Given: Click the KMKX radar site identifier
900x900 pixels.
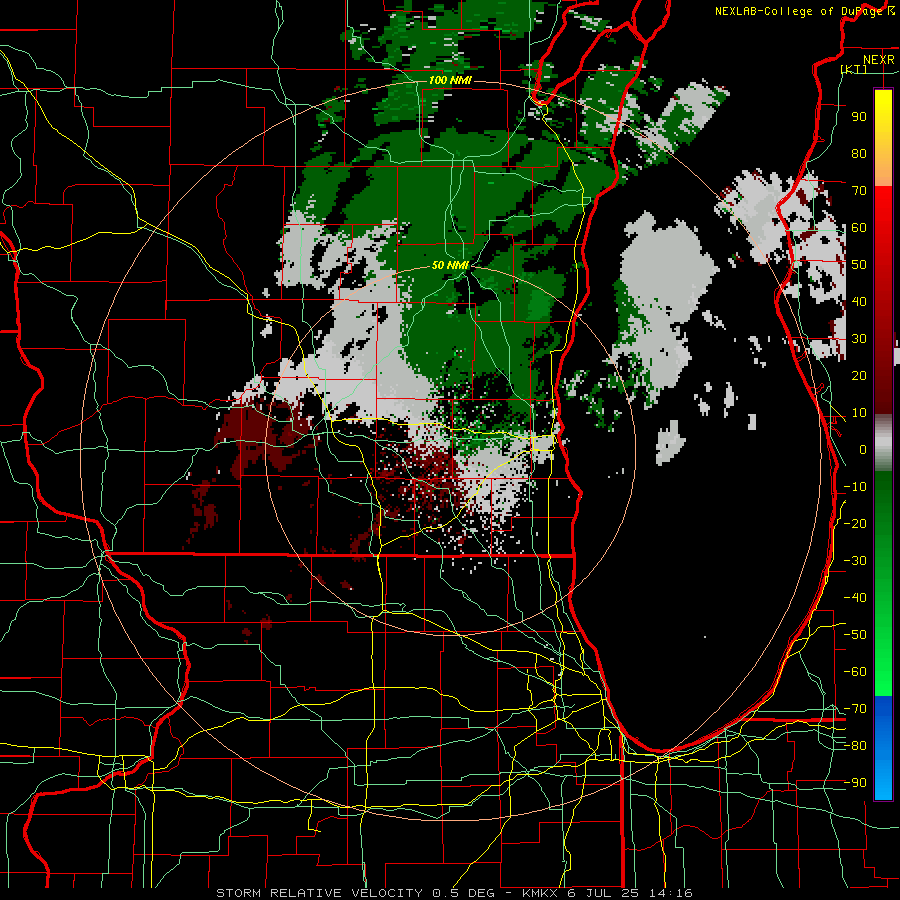Looking at the screenshot, I should point(540,893).
